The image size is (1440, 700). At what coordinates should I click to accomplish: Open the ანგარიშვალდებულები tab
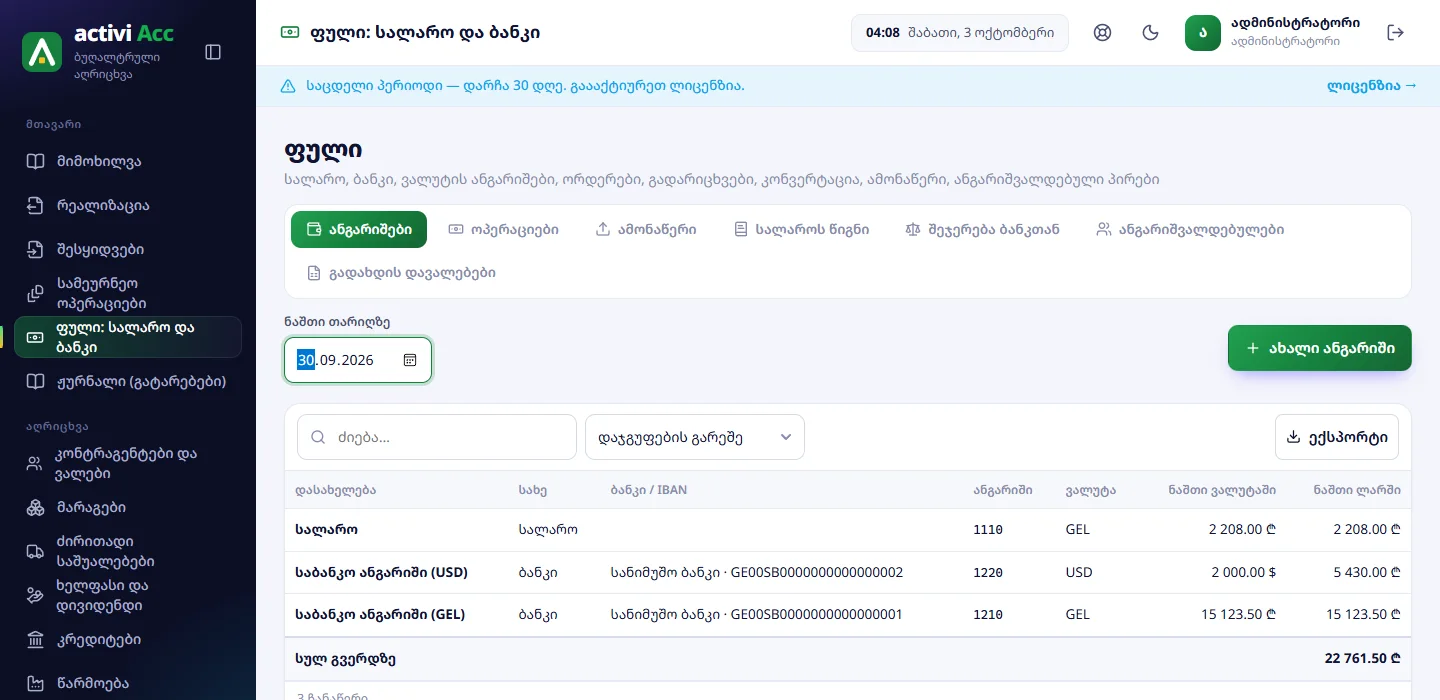pos(1190,229)
